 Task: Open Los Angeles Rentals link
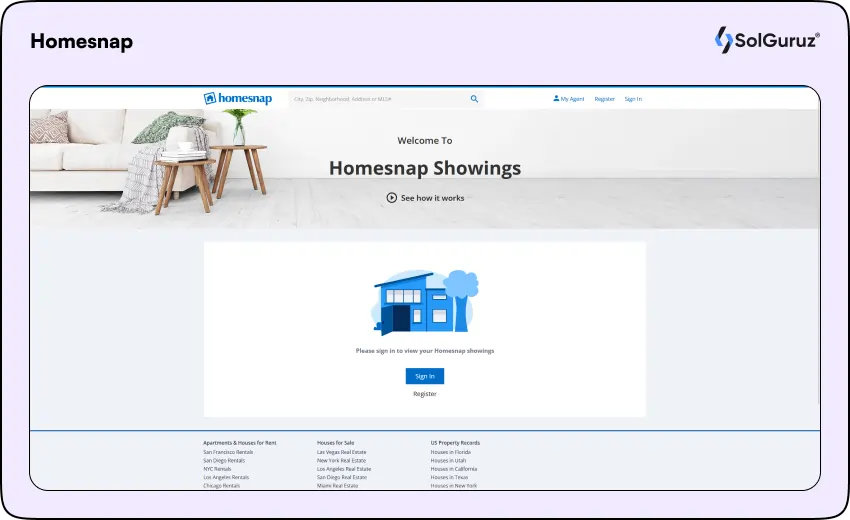click(x=226, y=477)
